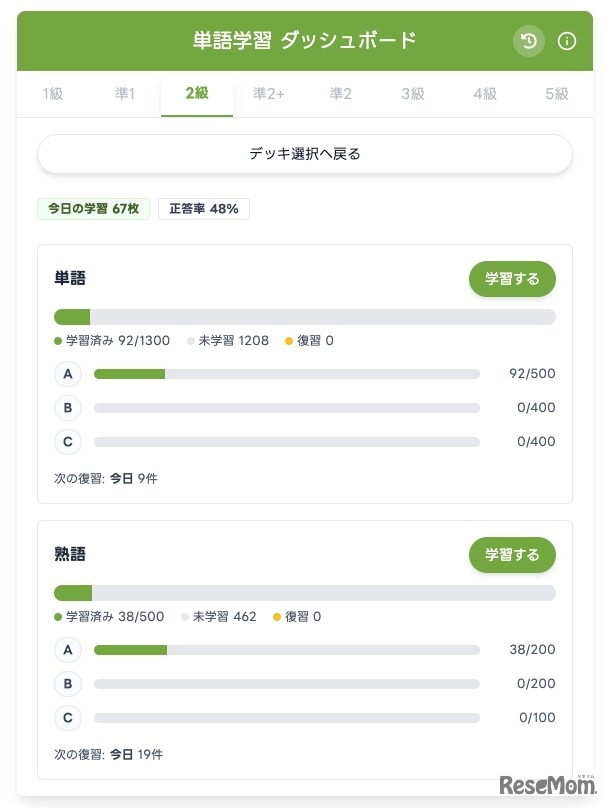The width and height of the screenshot is (610, 808).
Task: Start 学習する for 熟語 deck
Action: click(512, 554)
